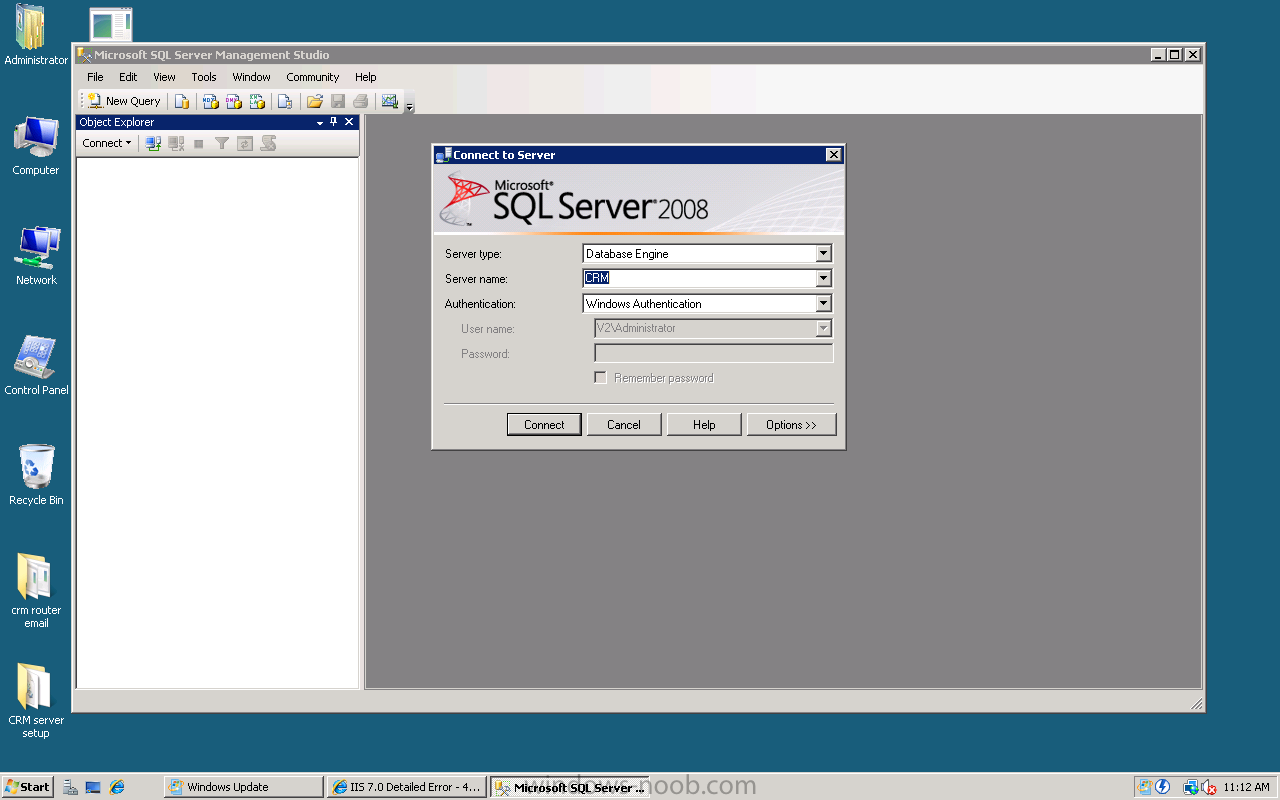Click the Cancel button
This screenshot has width=1280, height=800.
tap(624, 425)
